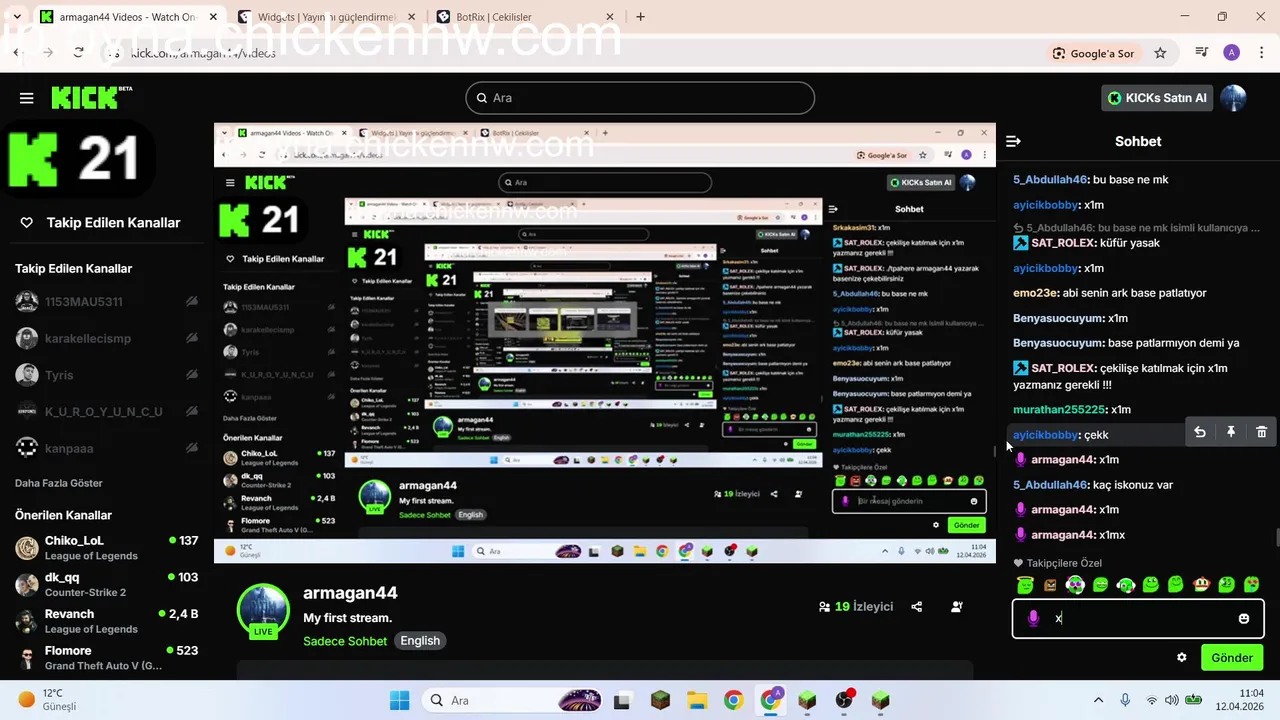Insert the monkey emote
The height and width of the screenshot is (720, 1280).
point(1201,585)
